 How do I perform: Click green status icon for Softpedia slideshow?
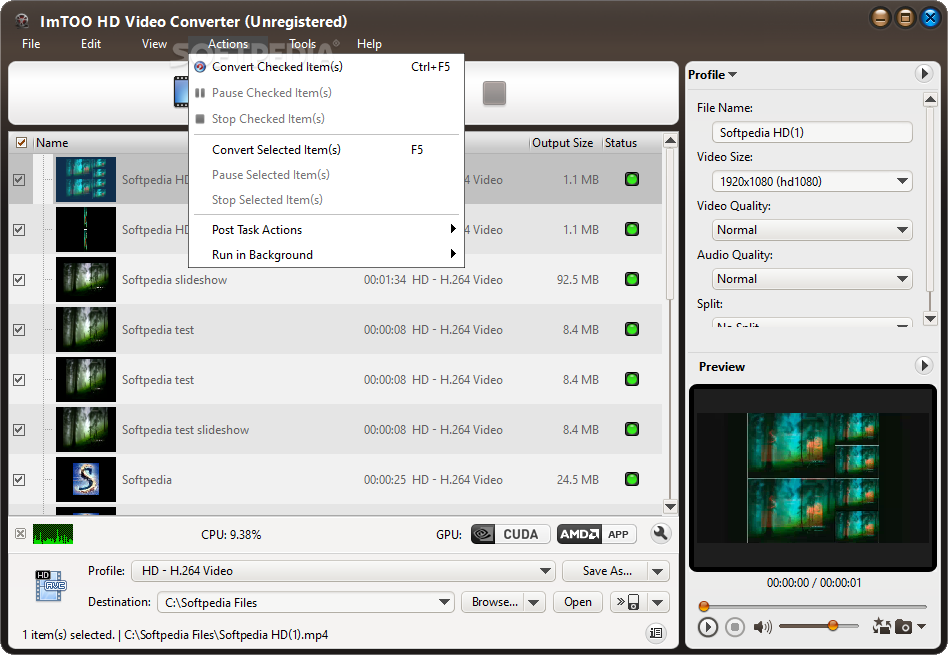click(632, 279)
